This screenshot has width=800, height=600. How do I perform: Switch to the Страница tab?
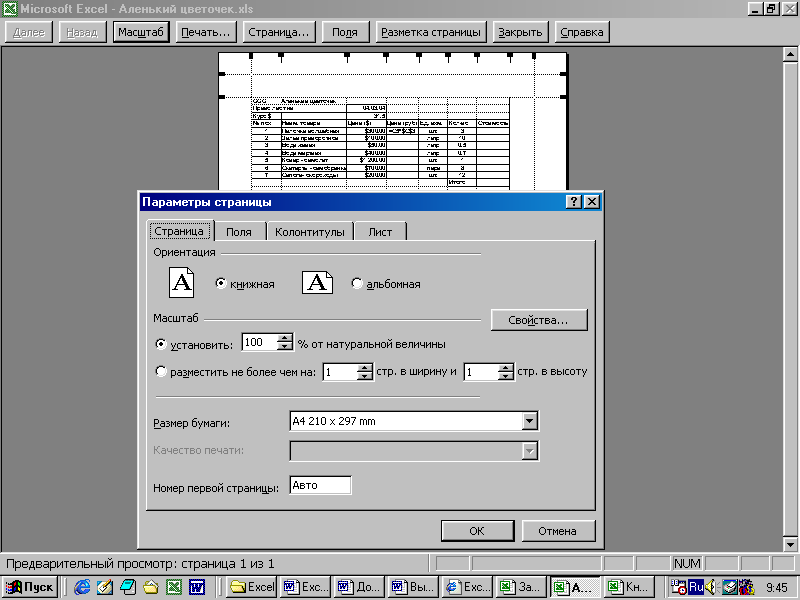click(x=180, y=231)
